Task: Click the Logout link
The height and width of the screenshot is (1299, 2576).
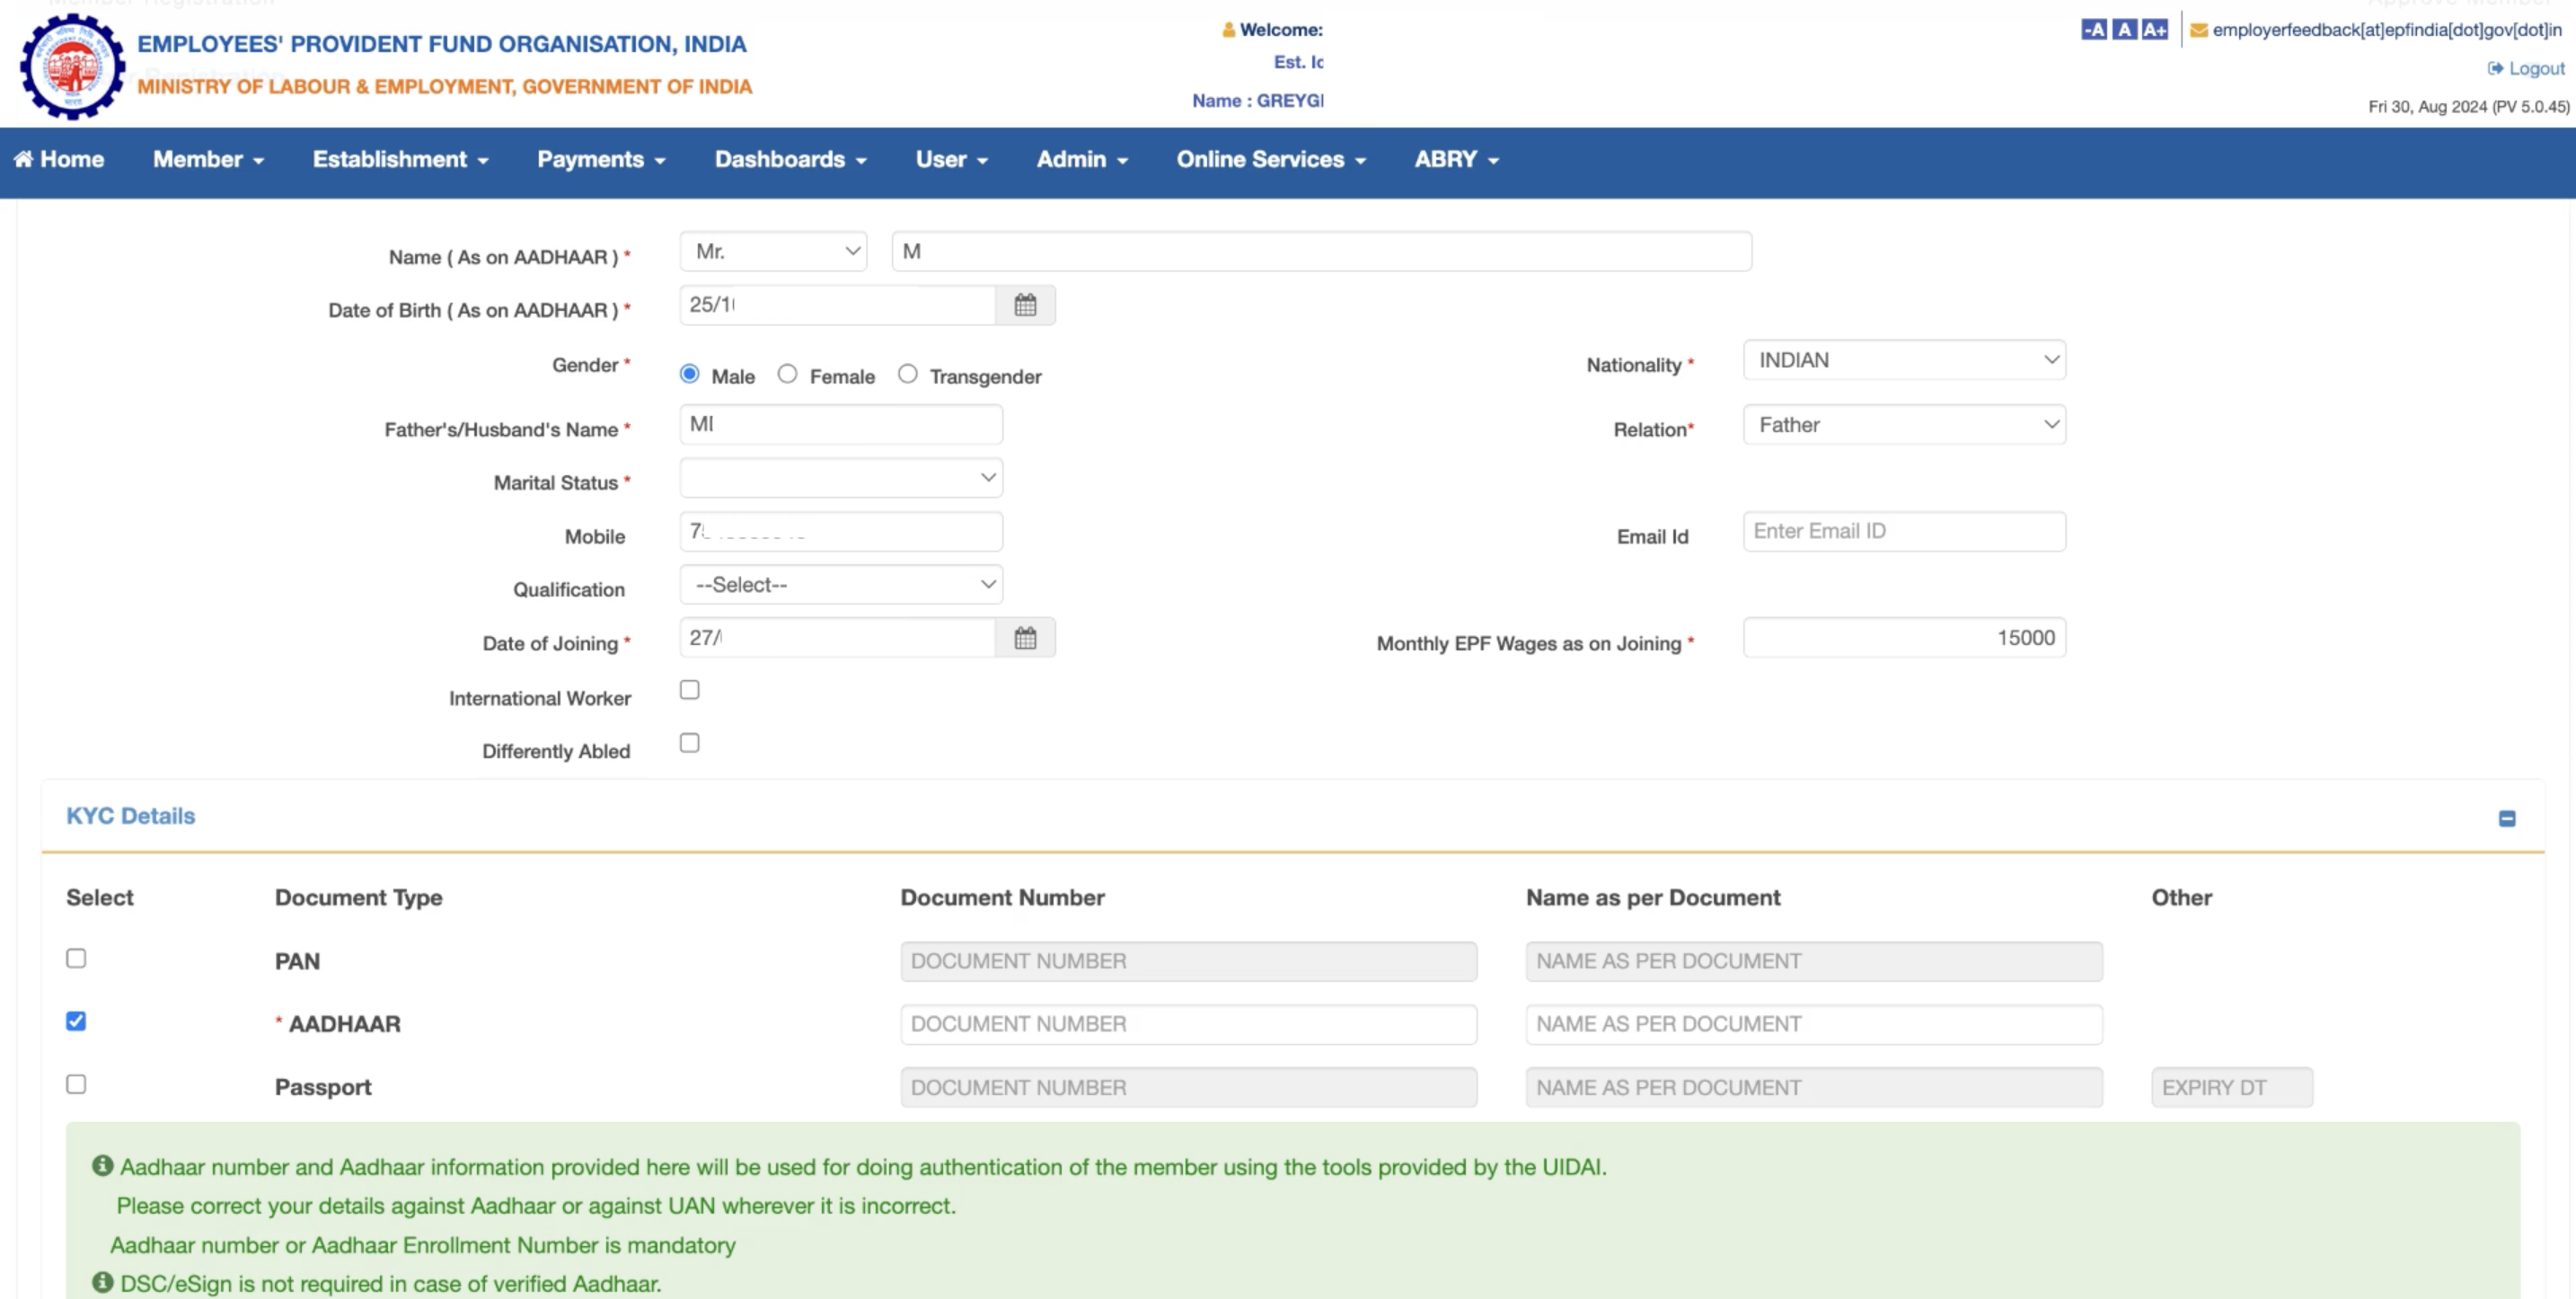Action: (2527, 69)
